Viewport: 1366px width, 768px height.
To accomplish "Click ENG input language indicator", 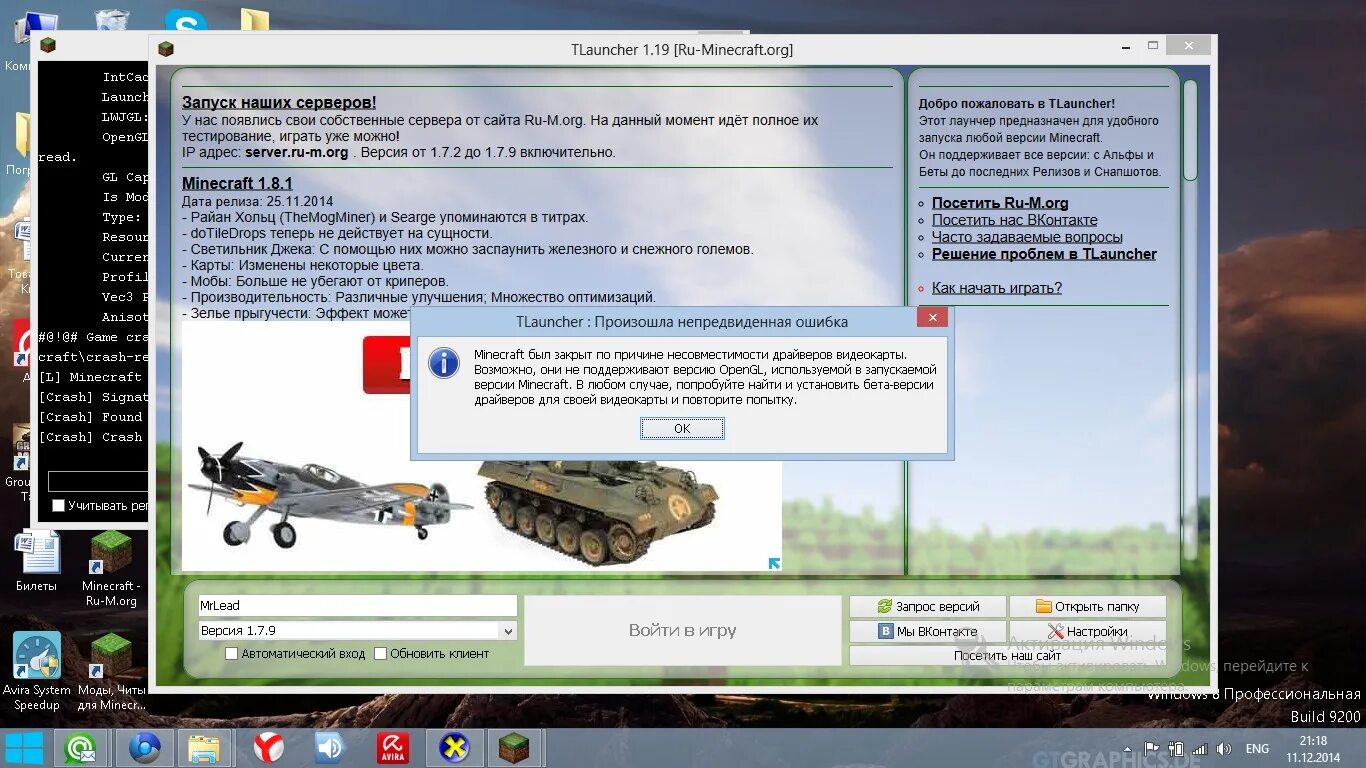I will pyautogui.click(x=1257, y=748).
